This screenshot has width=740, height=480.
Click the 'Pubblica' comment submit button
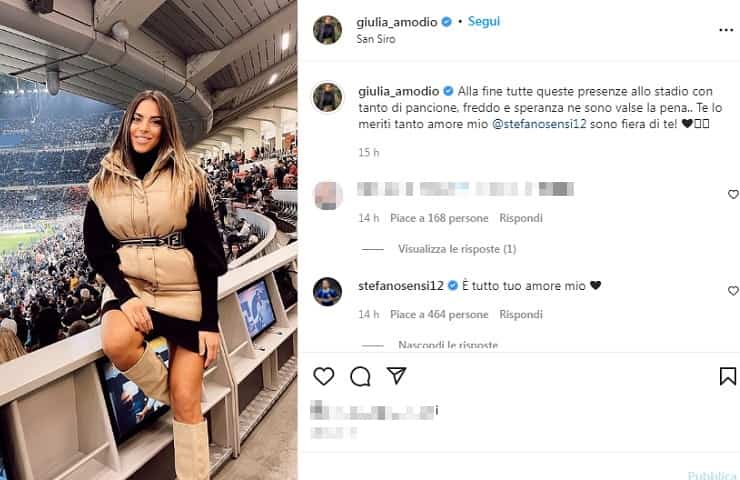click(x=712, y=475)
